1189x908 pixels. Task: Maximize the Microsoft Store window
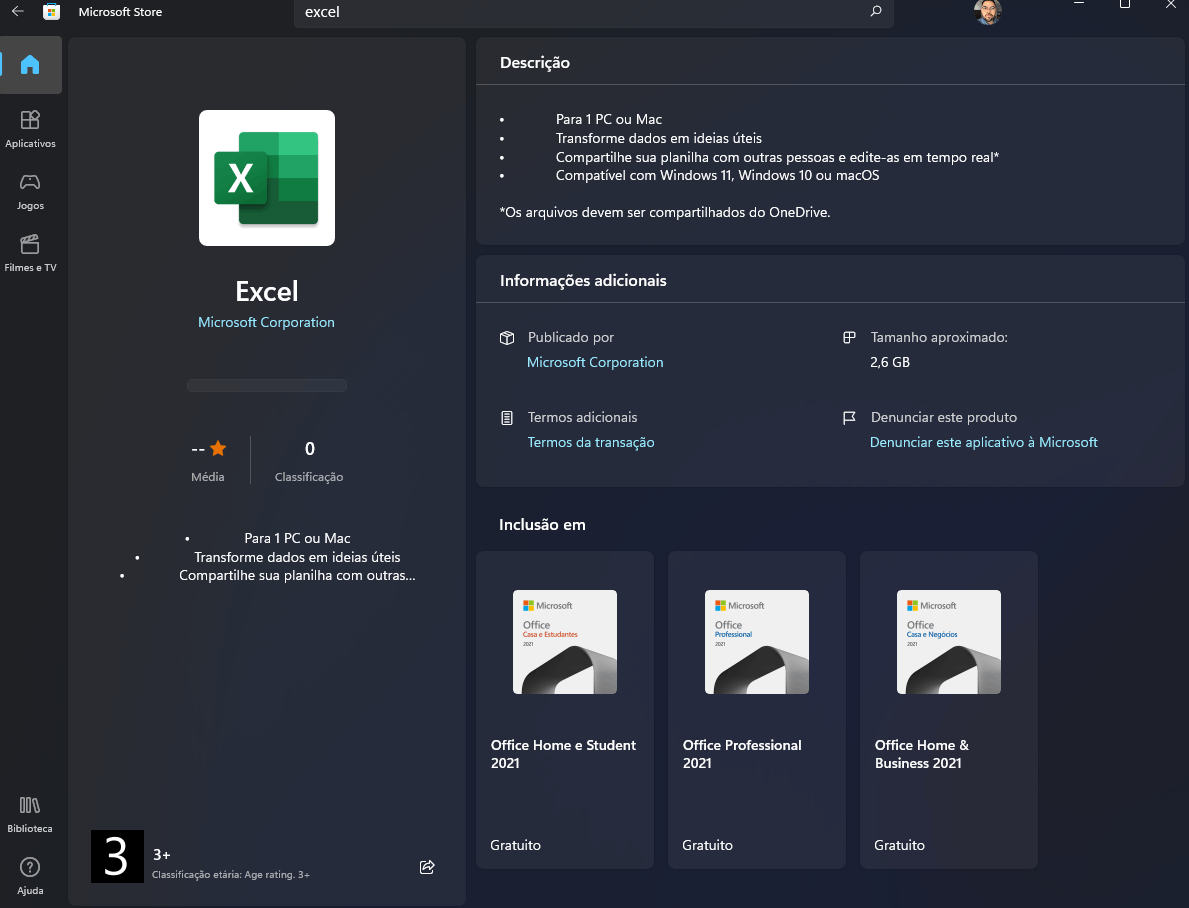(x=1125, y=5)
